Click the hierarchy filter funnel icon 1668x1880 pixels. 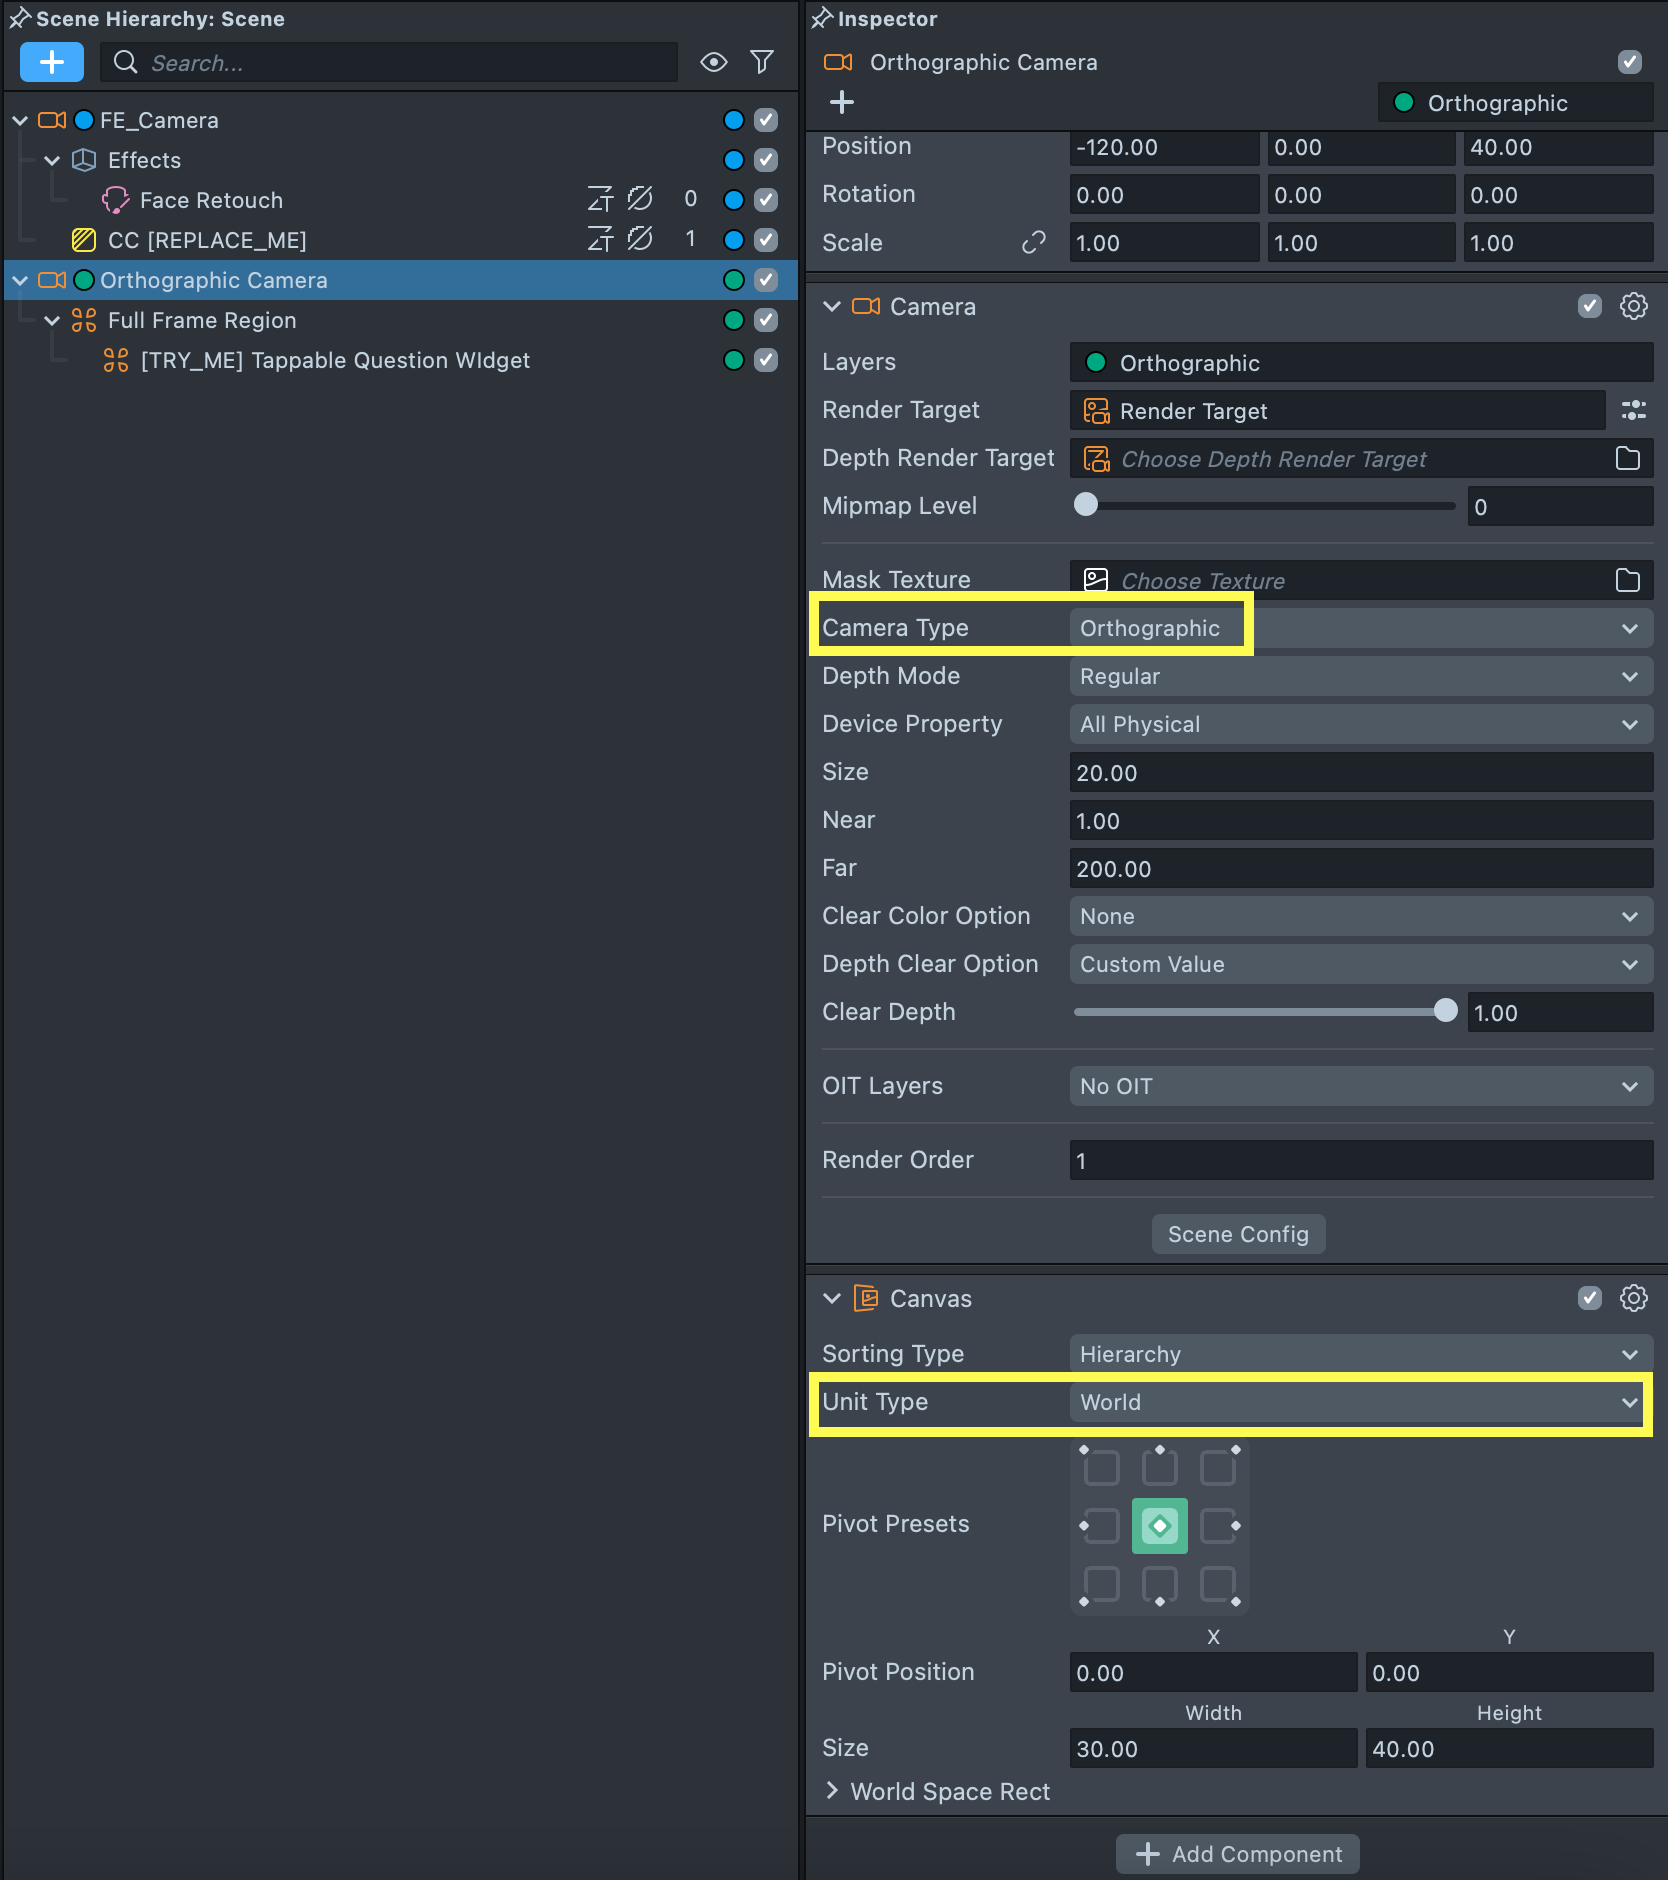tap(762, 62)
